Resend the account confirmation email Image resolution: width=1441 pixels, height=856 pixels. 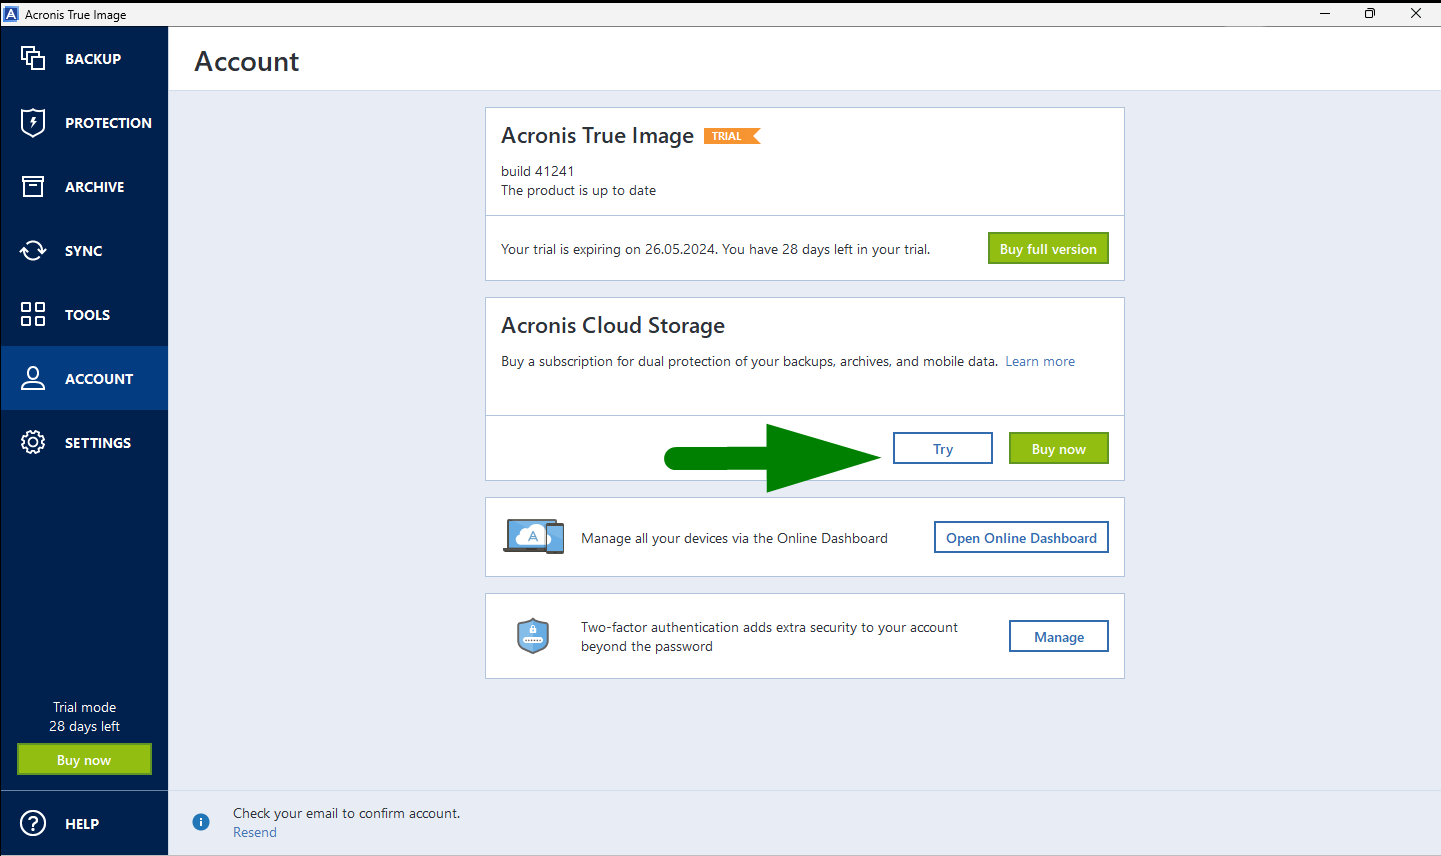point(254,831)
